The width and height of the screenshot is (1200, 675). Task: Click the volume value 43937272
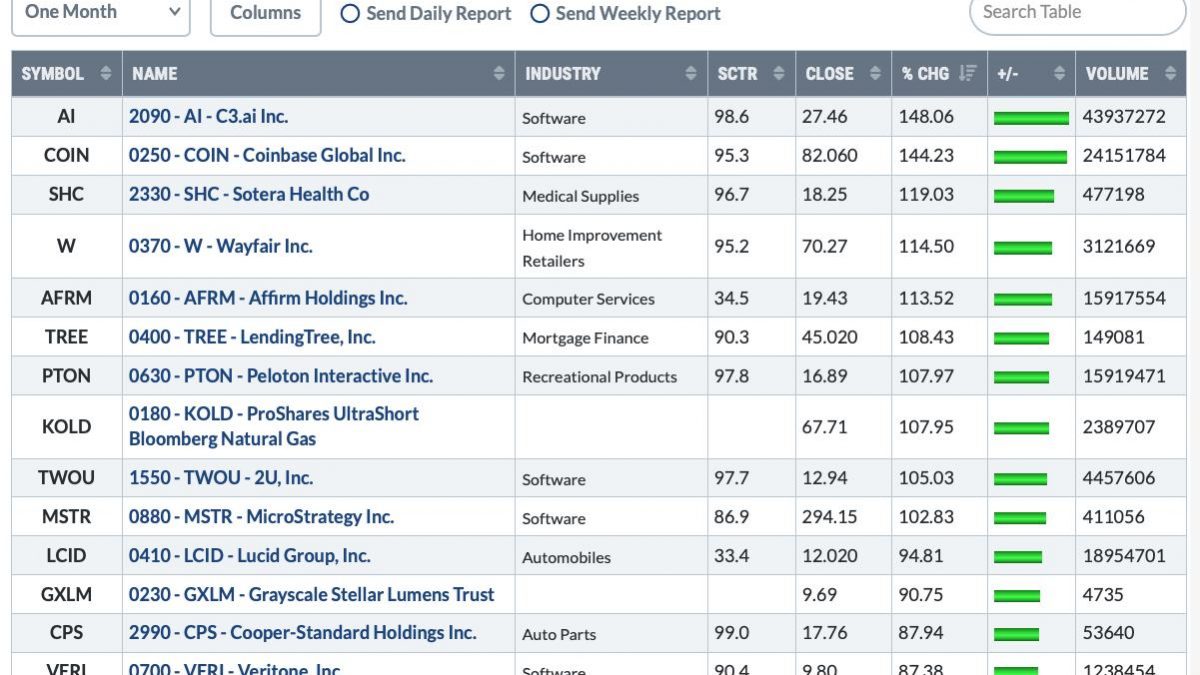coord(1124,116)
